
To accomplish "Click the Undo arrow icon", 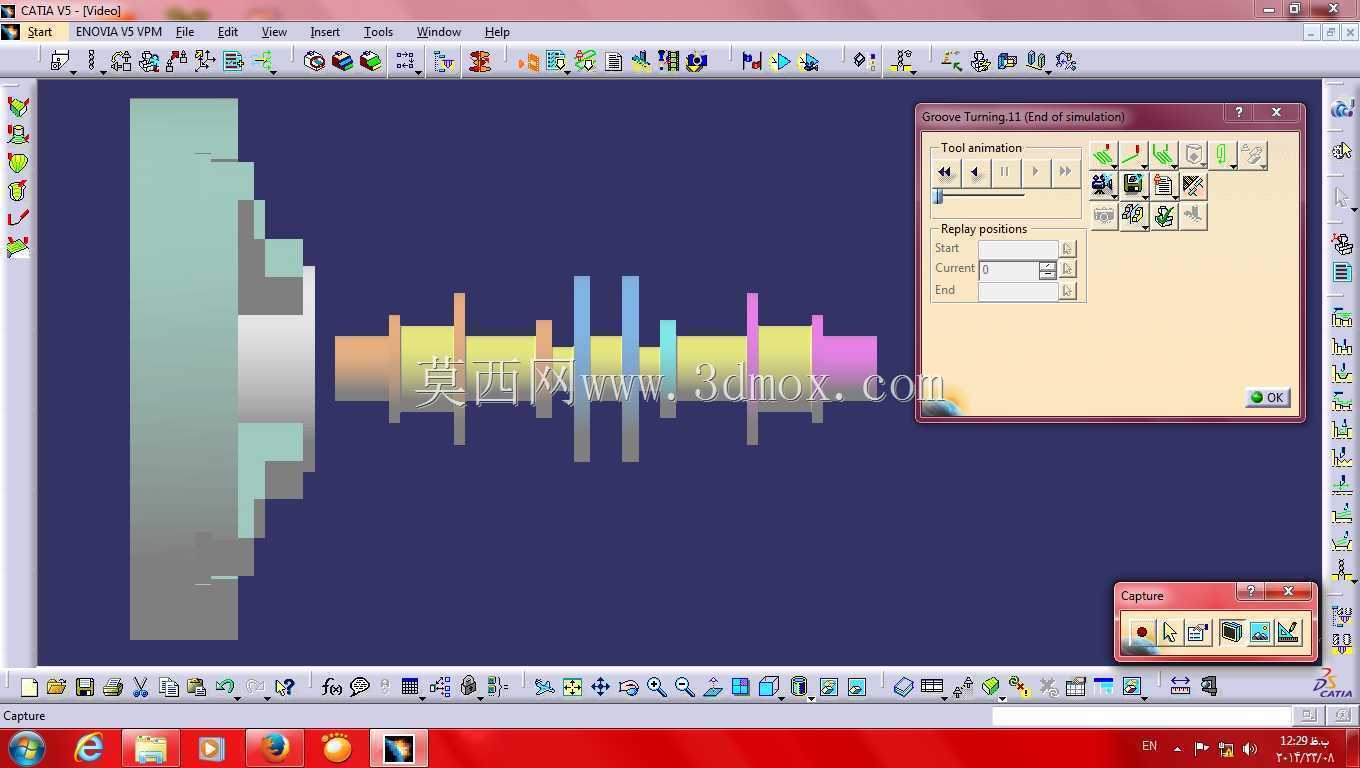I will pos(224,687).
